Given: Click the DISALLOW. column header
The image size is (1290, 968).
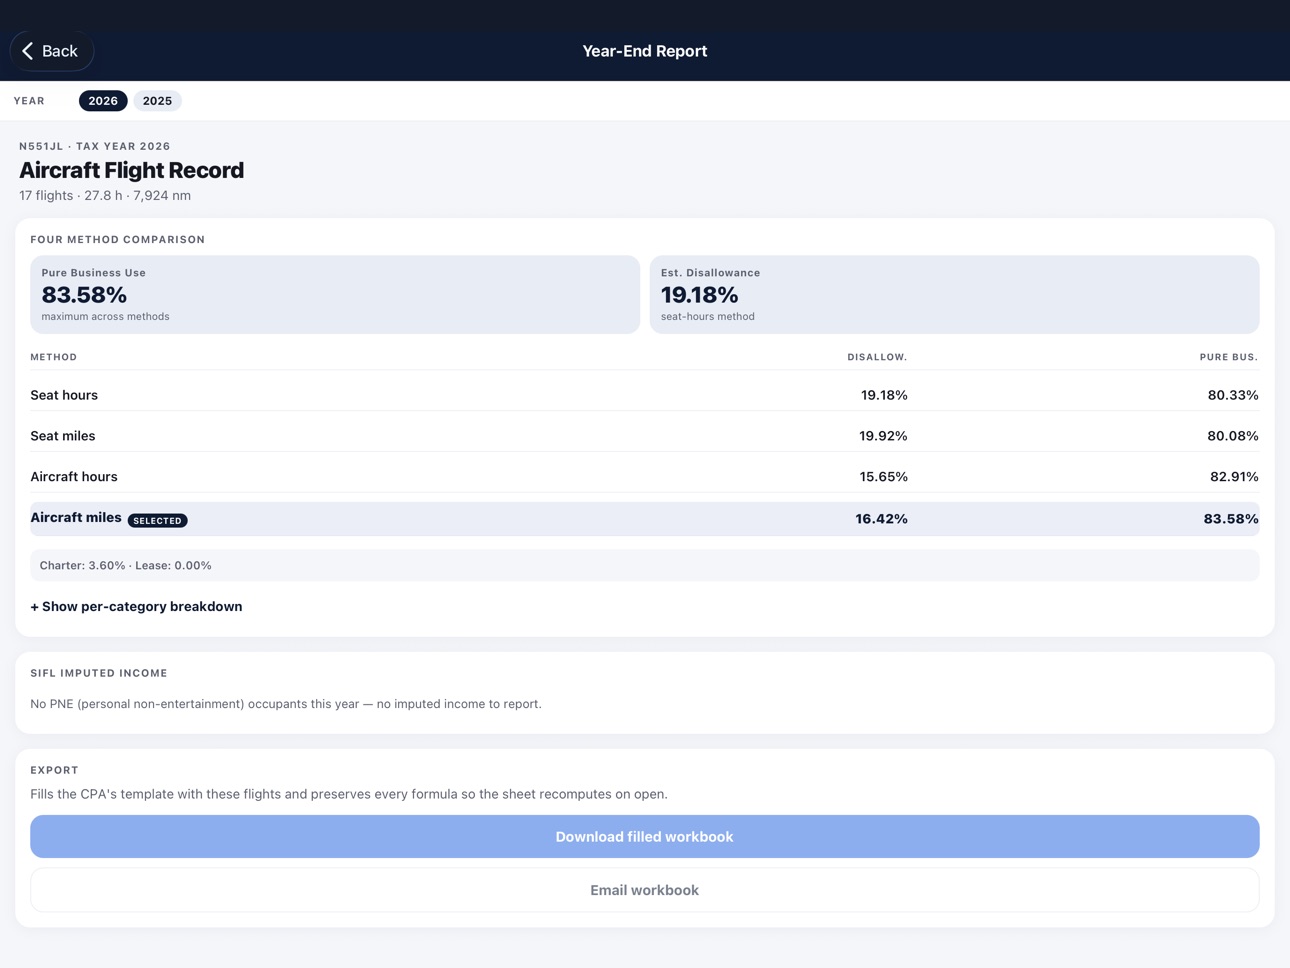Looking at the screenshot, I should (x=877, y=357).
